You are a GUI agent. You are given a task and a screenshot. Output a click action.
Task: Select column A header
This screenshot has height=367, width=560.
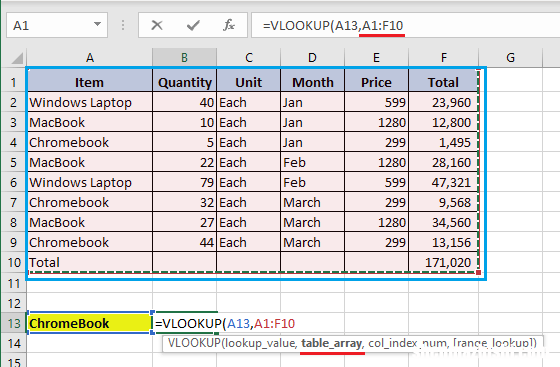point(90,57)
